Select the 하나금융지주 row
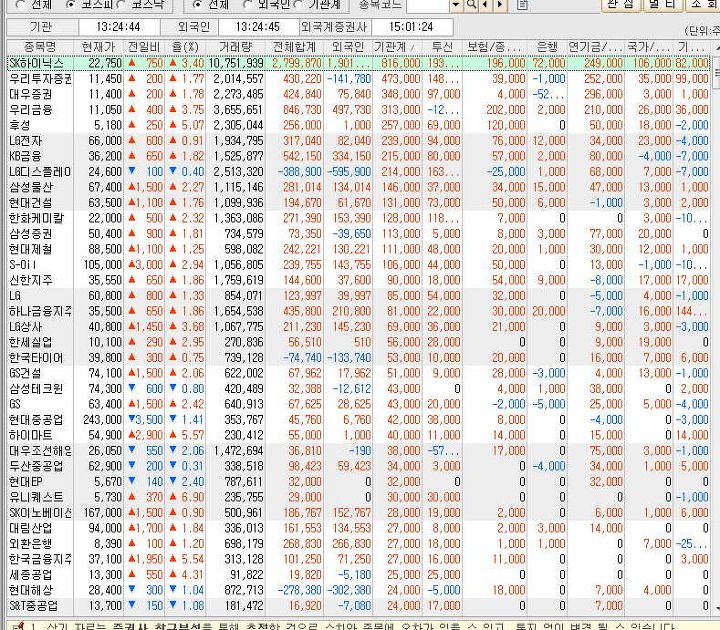 pos(359,311)
